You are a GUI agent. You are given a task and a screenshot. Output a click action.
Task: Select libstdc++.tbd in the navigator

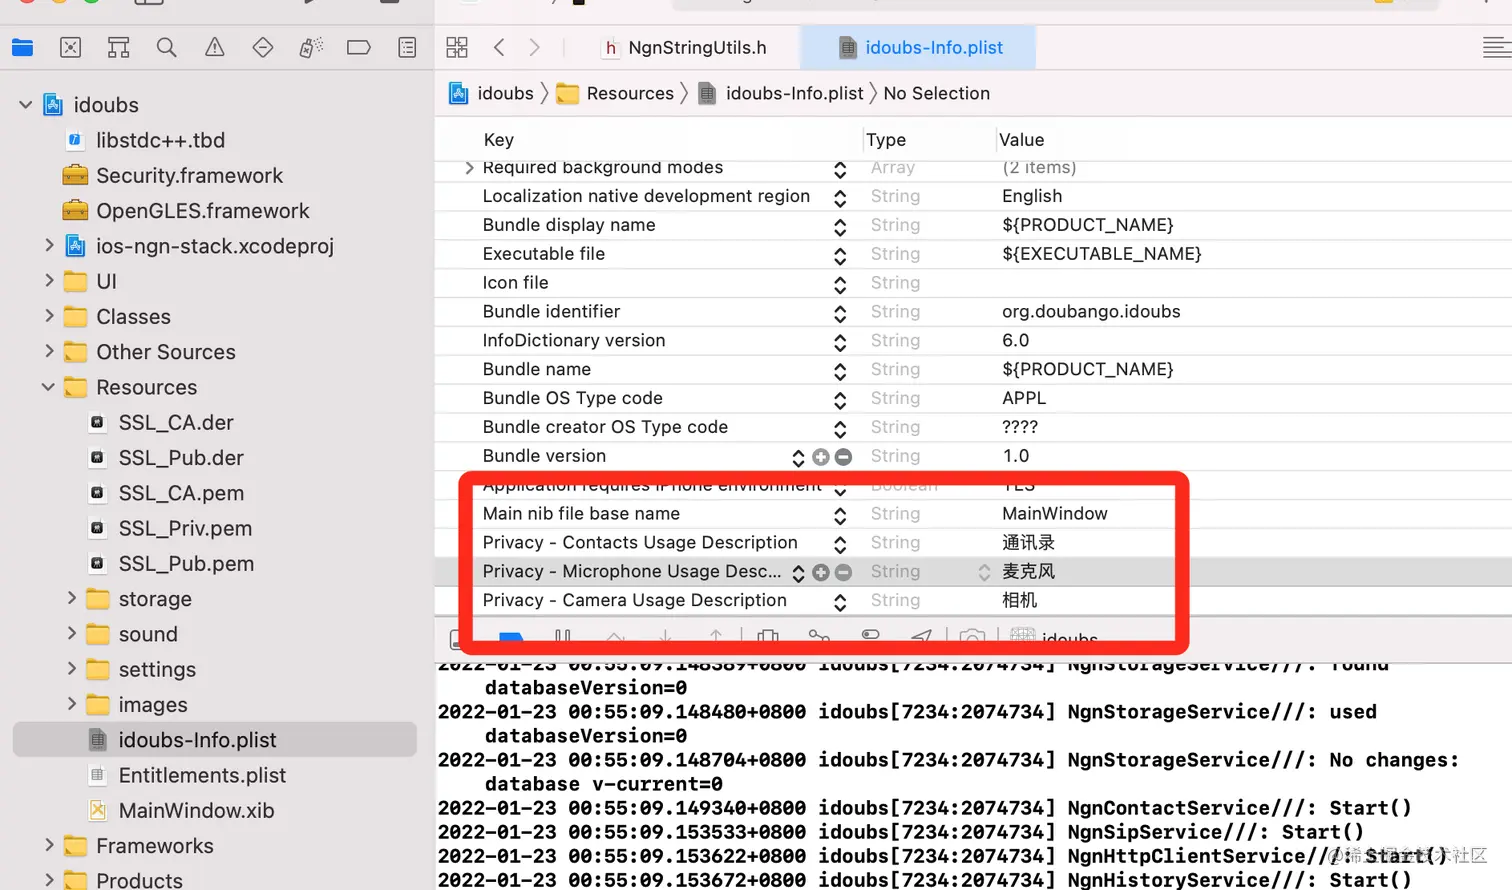(160, 140)
